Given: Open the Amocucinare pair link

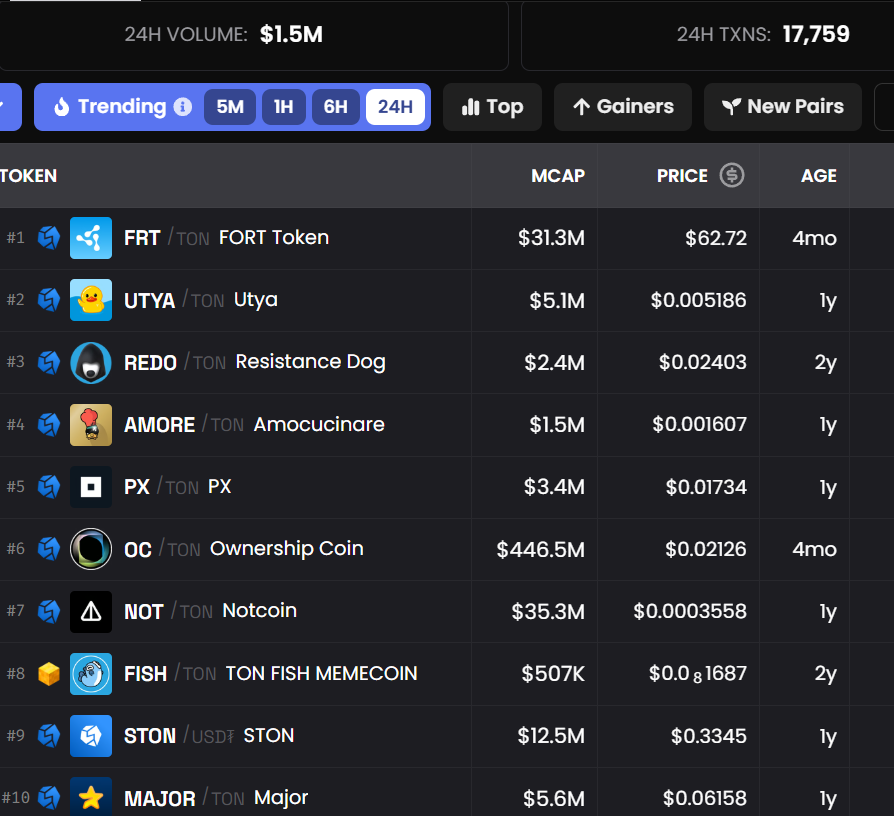Looking at the screenshot, I should pyautogui.click(x=319, y=424).
